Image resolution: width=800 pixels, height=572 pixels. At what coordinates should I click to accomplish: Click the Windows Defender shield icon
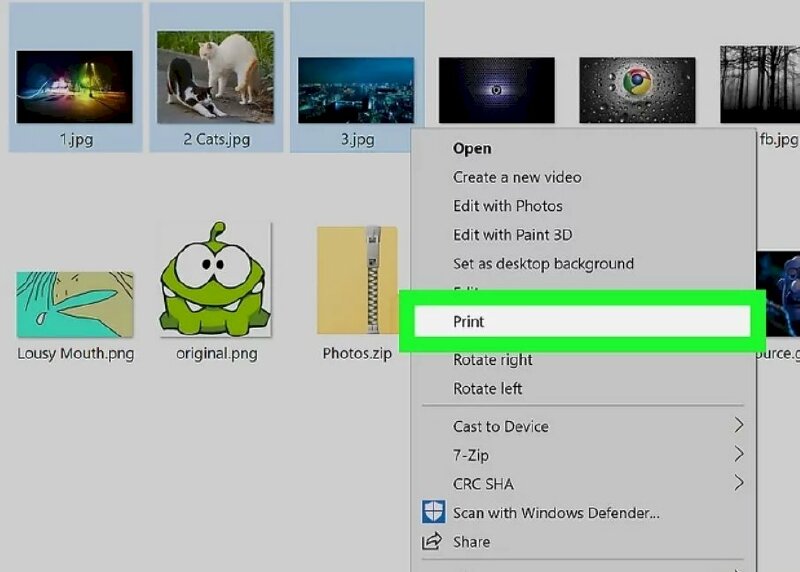click(433, 513)
